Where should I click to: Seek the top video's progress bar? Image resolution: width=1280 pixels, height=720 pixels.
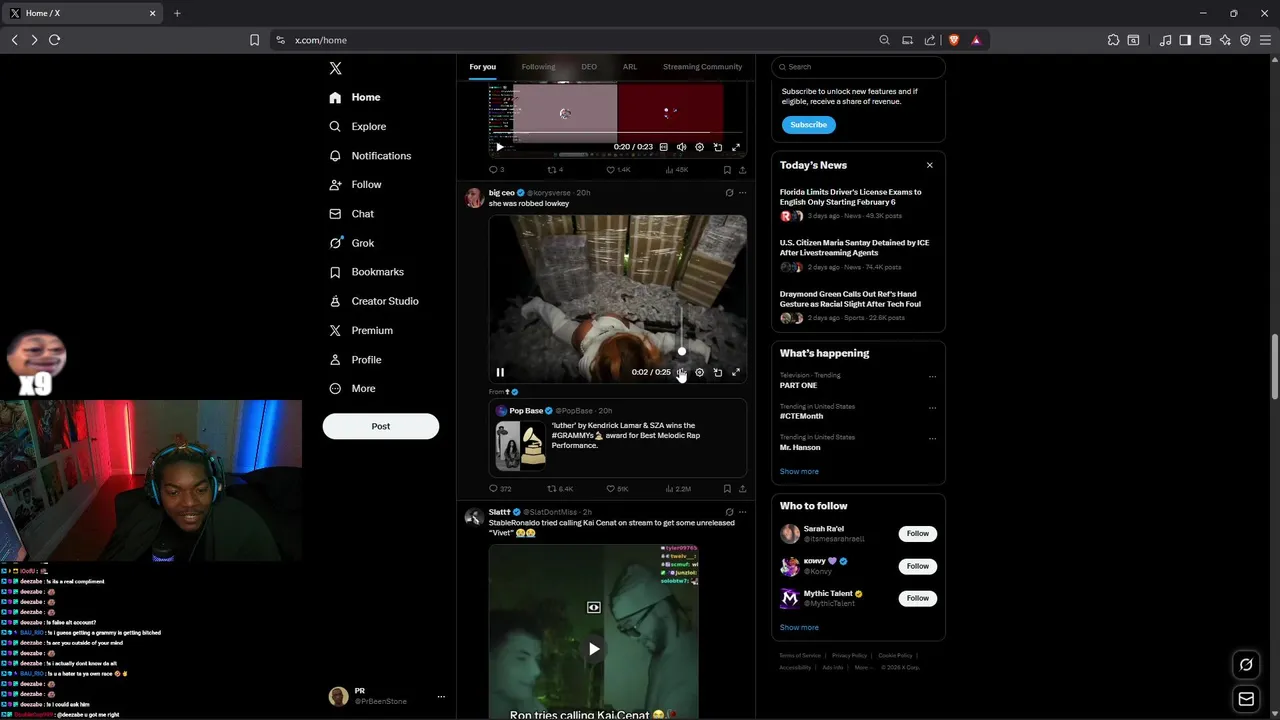point(617,133)
